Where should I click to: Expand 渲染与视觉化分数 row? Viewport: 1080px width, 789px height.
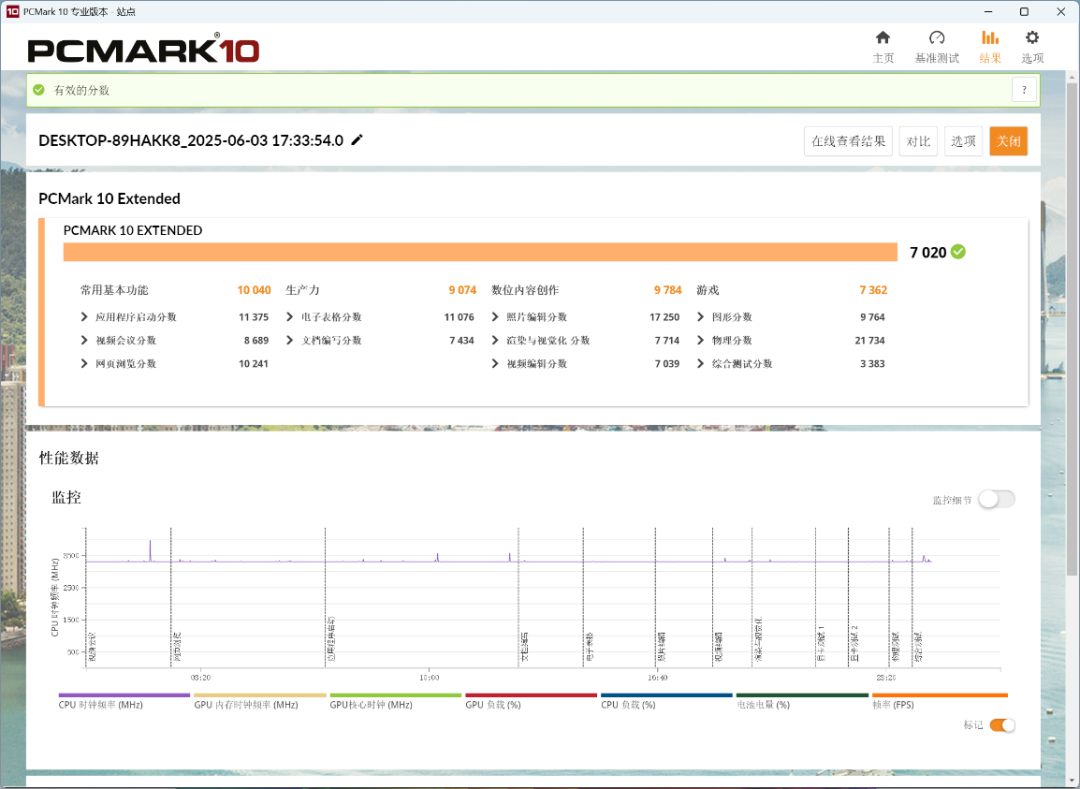tap(495, 340)
